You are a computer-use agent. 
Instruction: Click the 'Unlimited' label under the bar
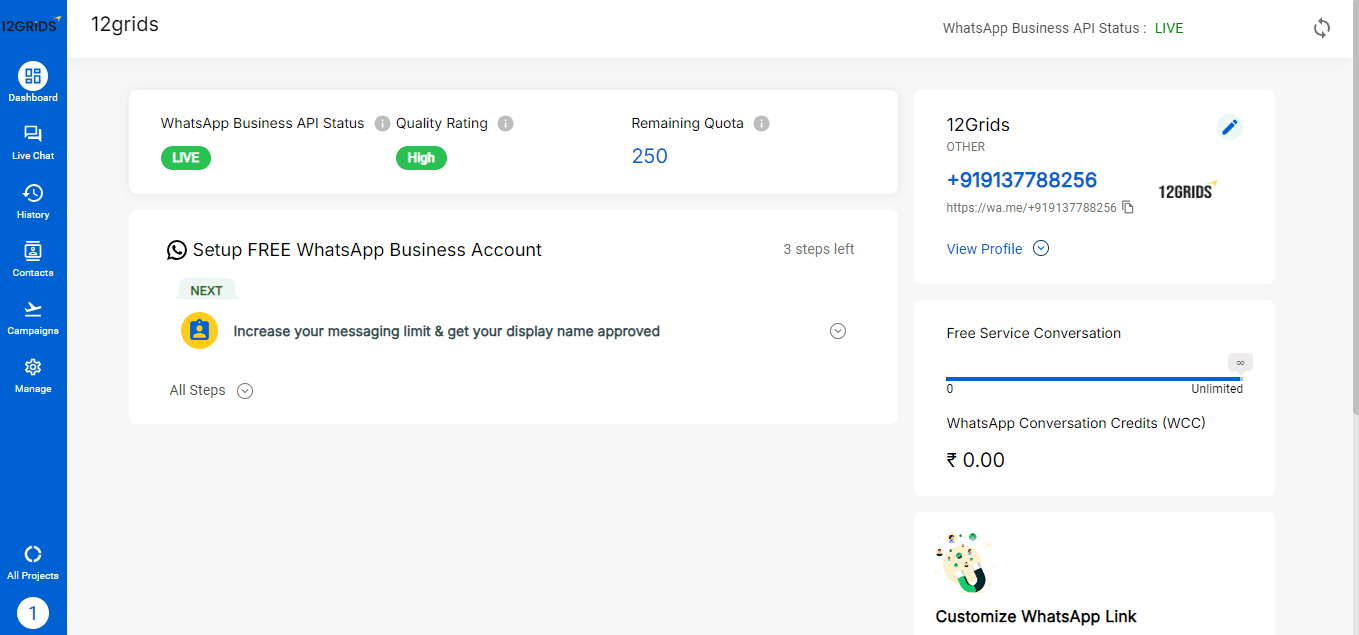pos(1217,389)
